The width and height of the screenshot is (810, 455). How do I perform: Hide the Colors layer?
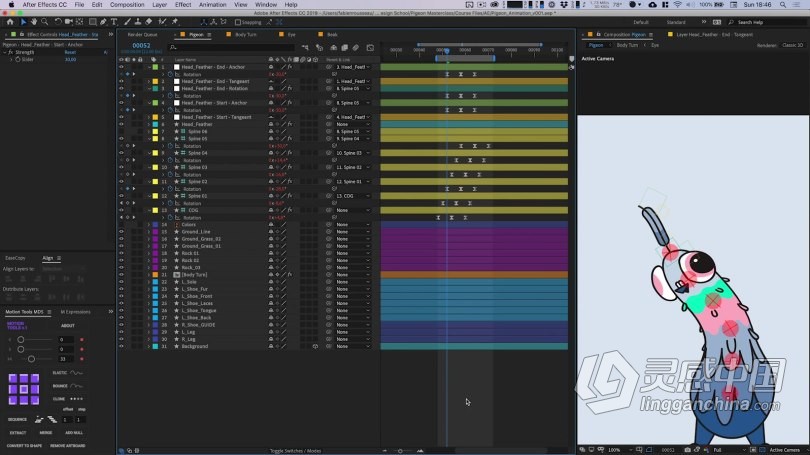click(x=121, y=225)
